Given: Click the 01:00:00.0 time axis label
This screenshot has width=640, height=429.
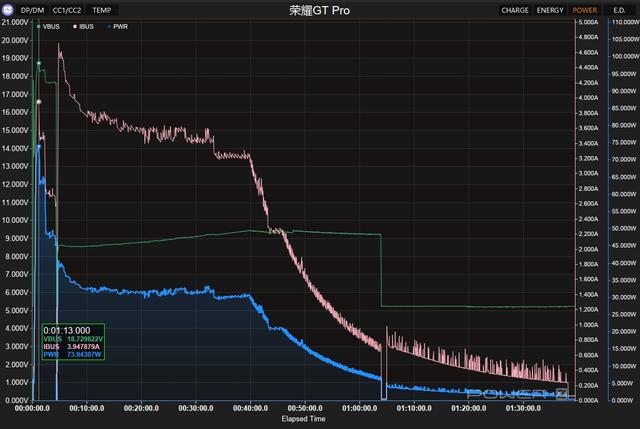Looking at the screenshot, I should (360, 408).
